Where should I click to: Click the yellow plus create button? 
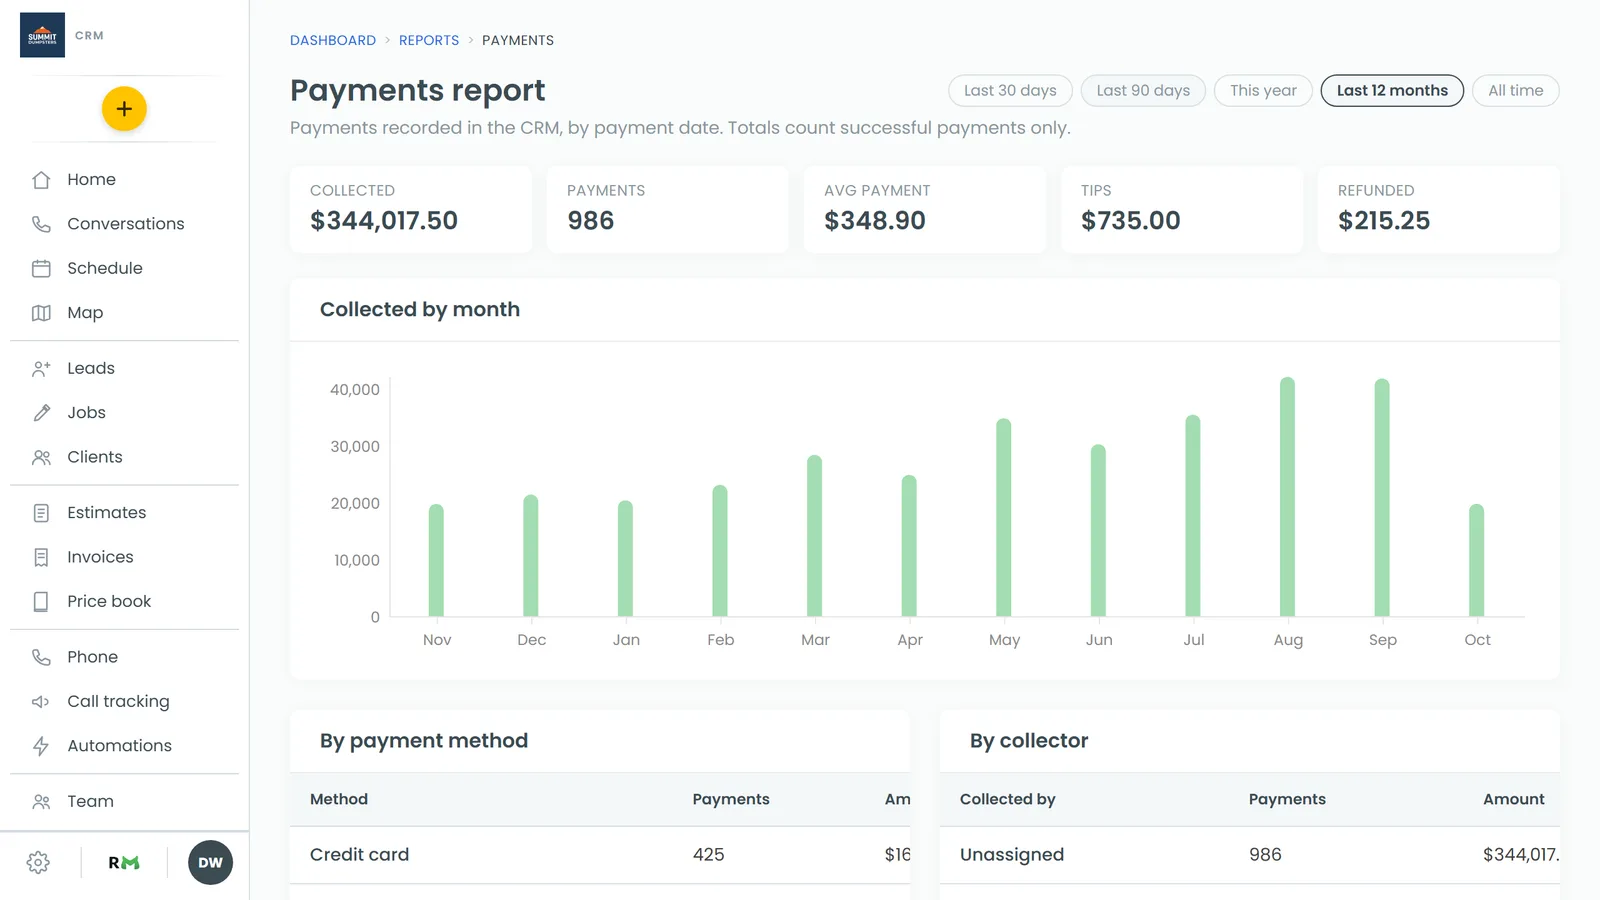point(124,109)
